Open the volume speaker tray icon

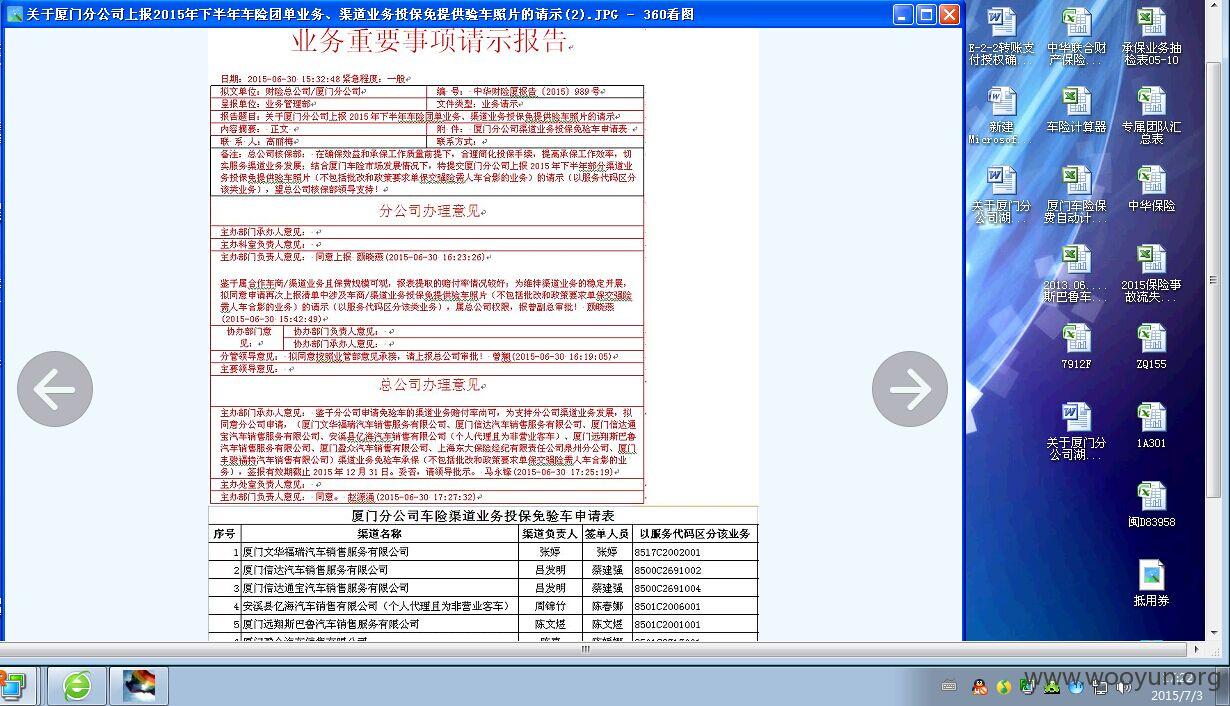coord(1123,687)
